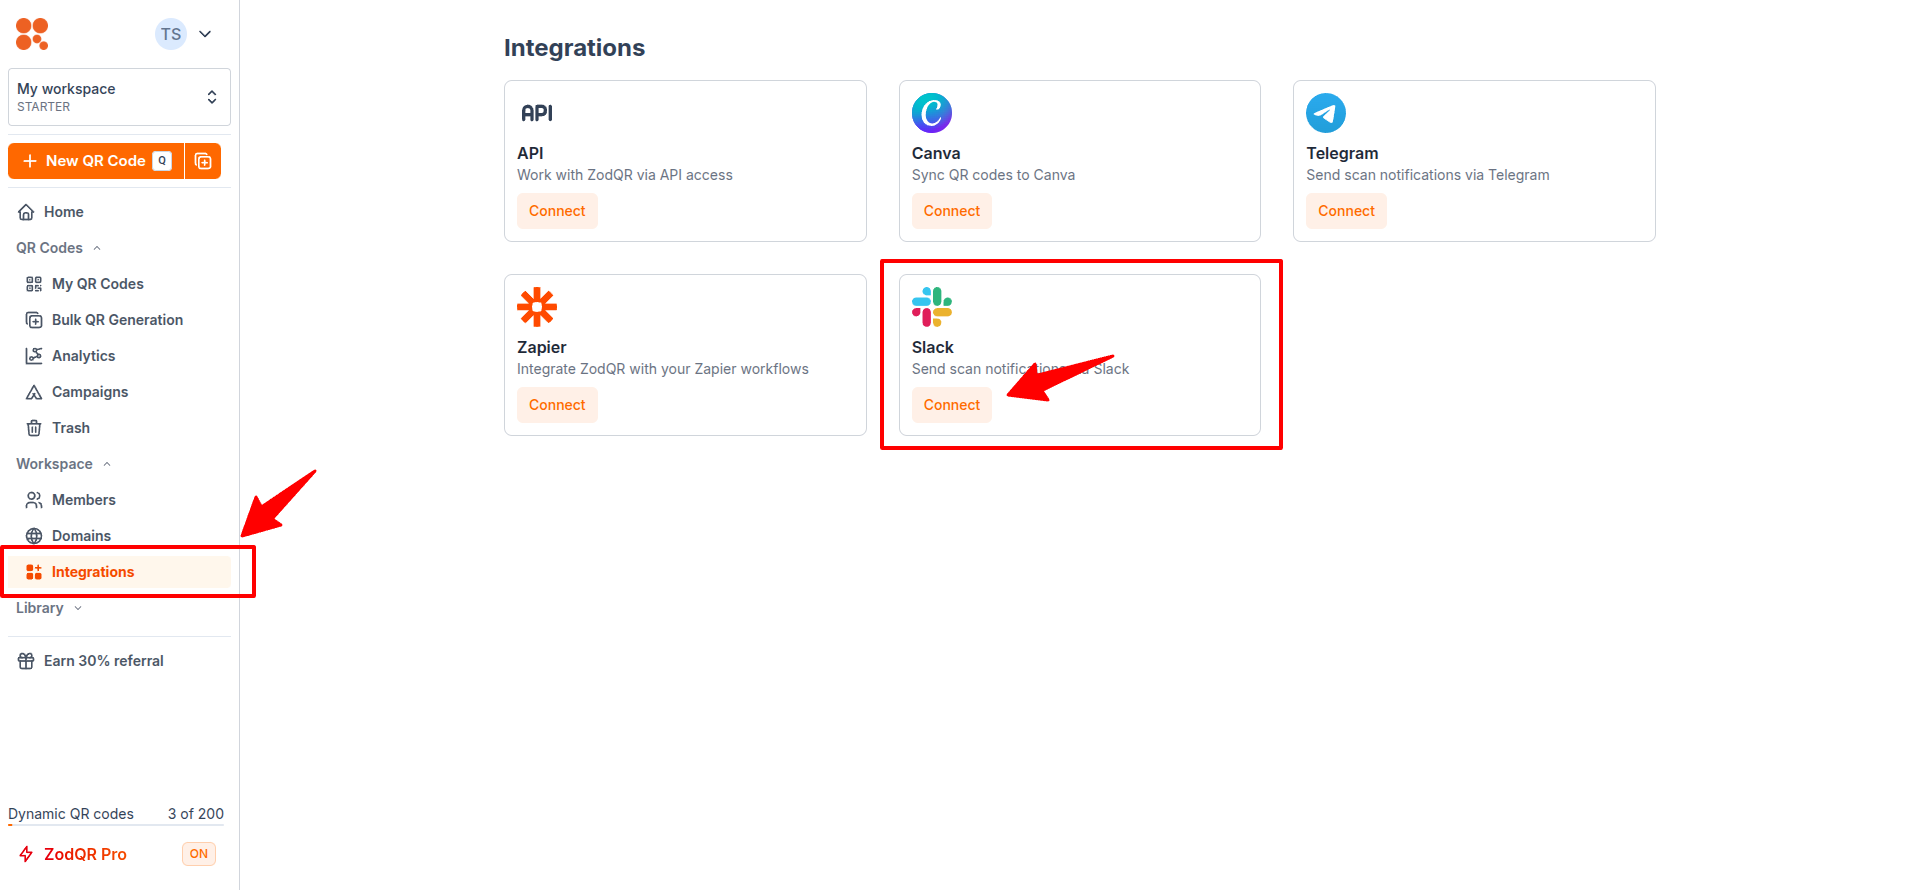1920x890 pixels.
Task: Open Campaigns page
Action: click(x=119, y=392)
